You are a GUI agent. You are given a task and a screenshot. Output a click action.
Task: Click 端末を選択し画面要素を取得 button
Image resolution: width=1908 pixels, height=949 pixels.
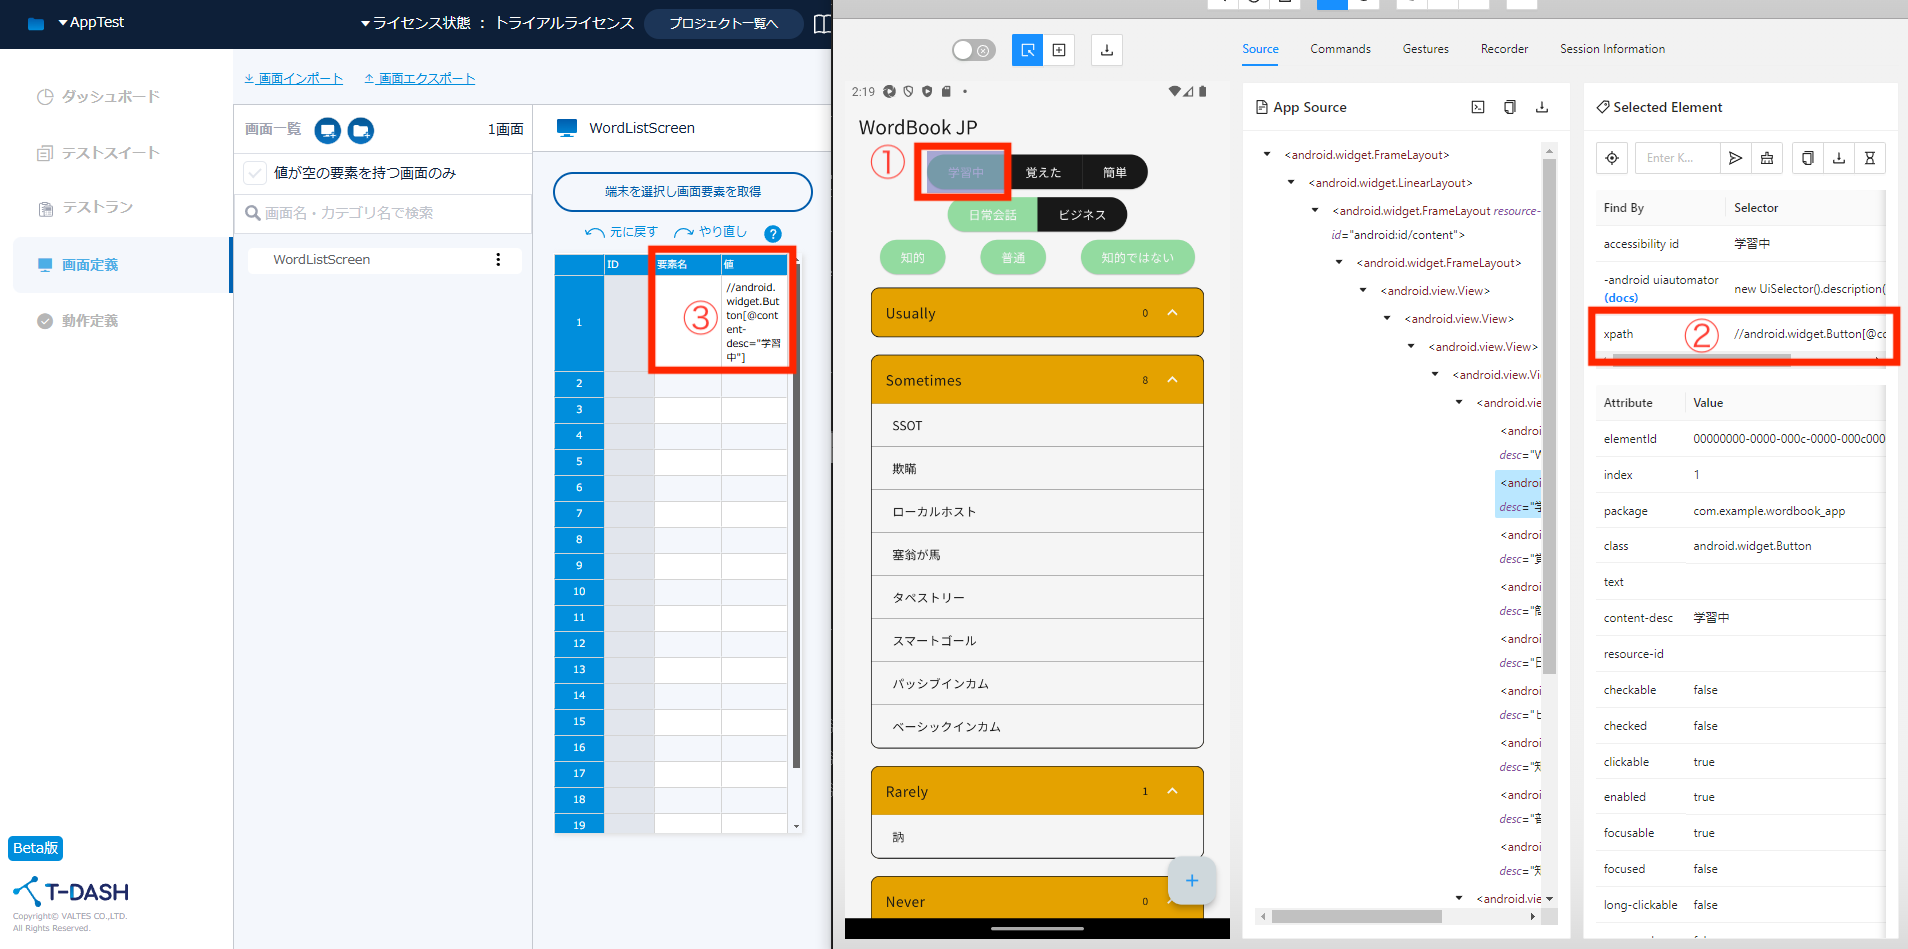pos(683,192)
